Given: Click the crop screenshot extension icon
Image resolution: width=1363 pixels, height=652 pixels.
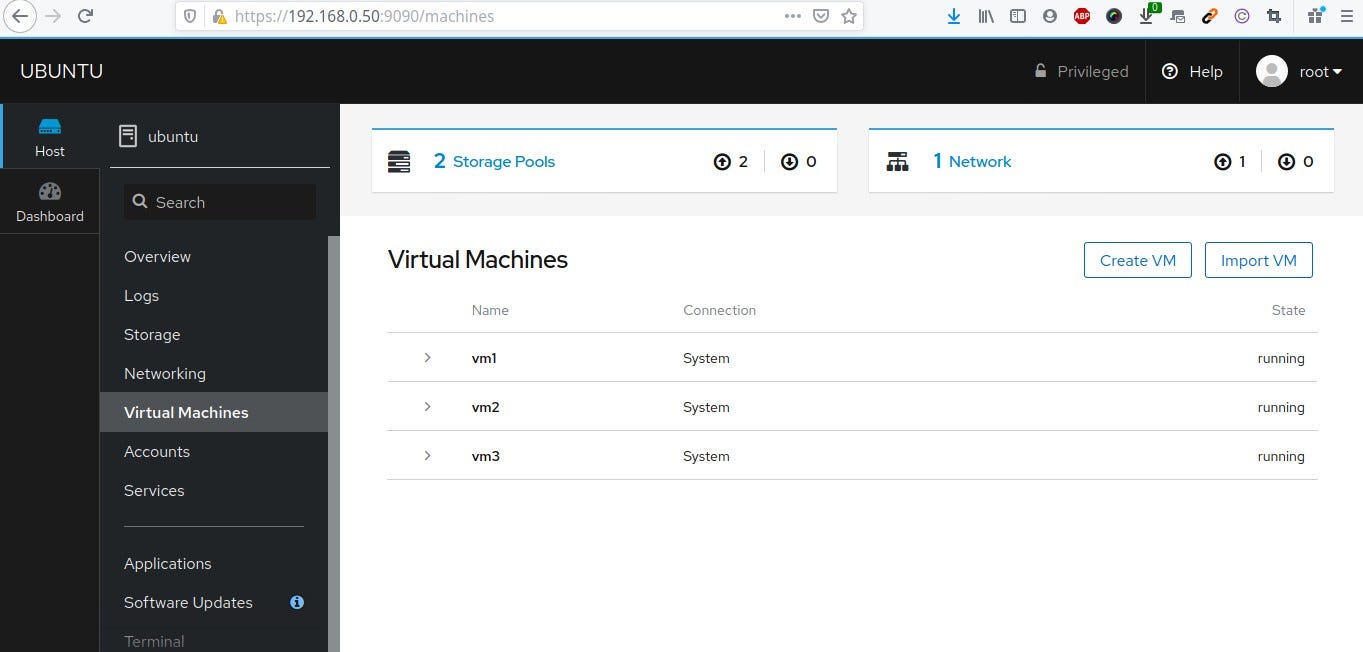Looking at the screenshot, I should point(1273,16).
